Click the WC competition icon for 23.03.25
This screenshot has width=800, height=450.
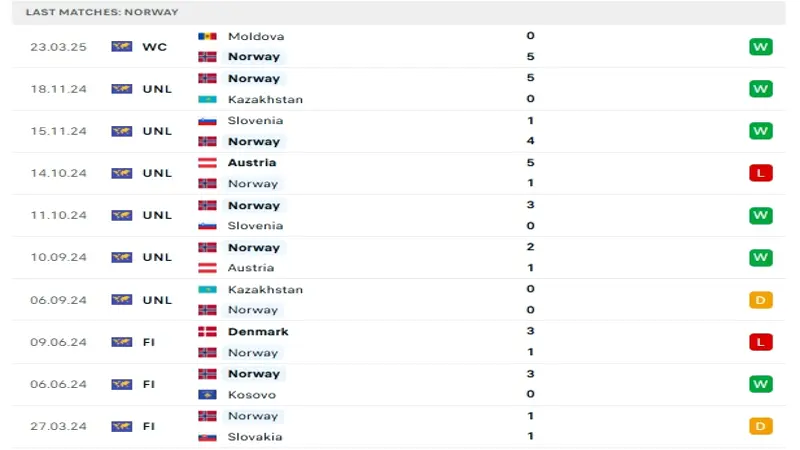click(121, 47)
